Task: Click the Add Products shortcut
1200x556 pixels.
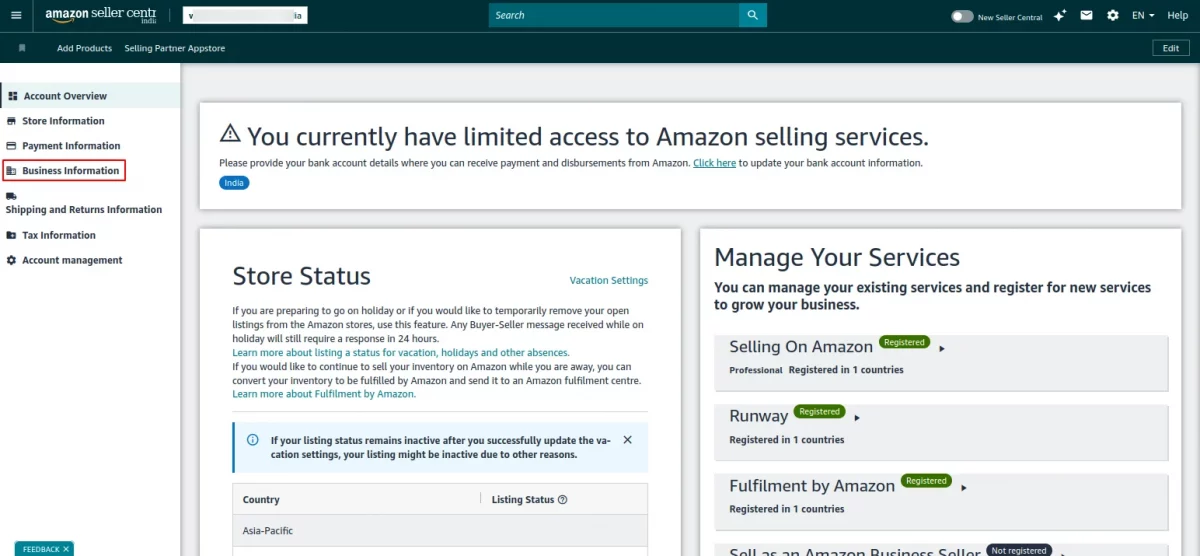Action: pos(84,48)
